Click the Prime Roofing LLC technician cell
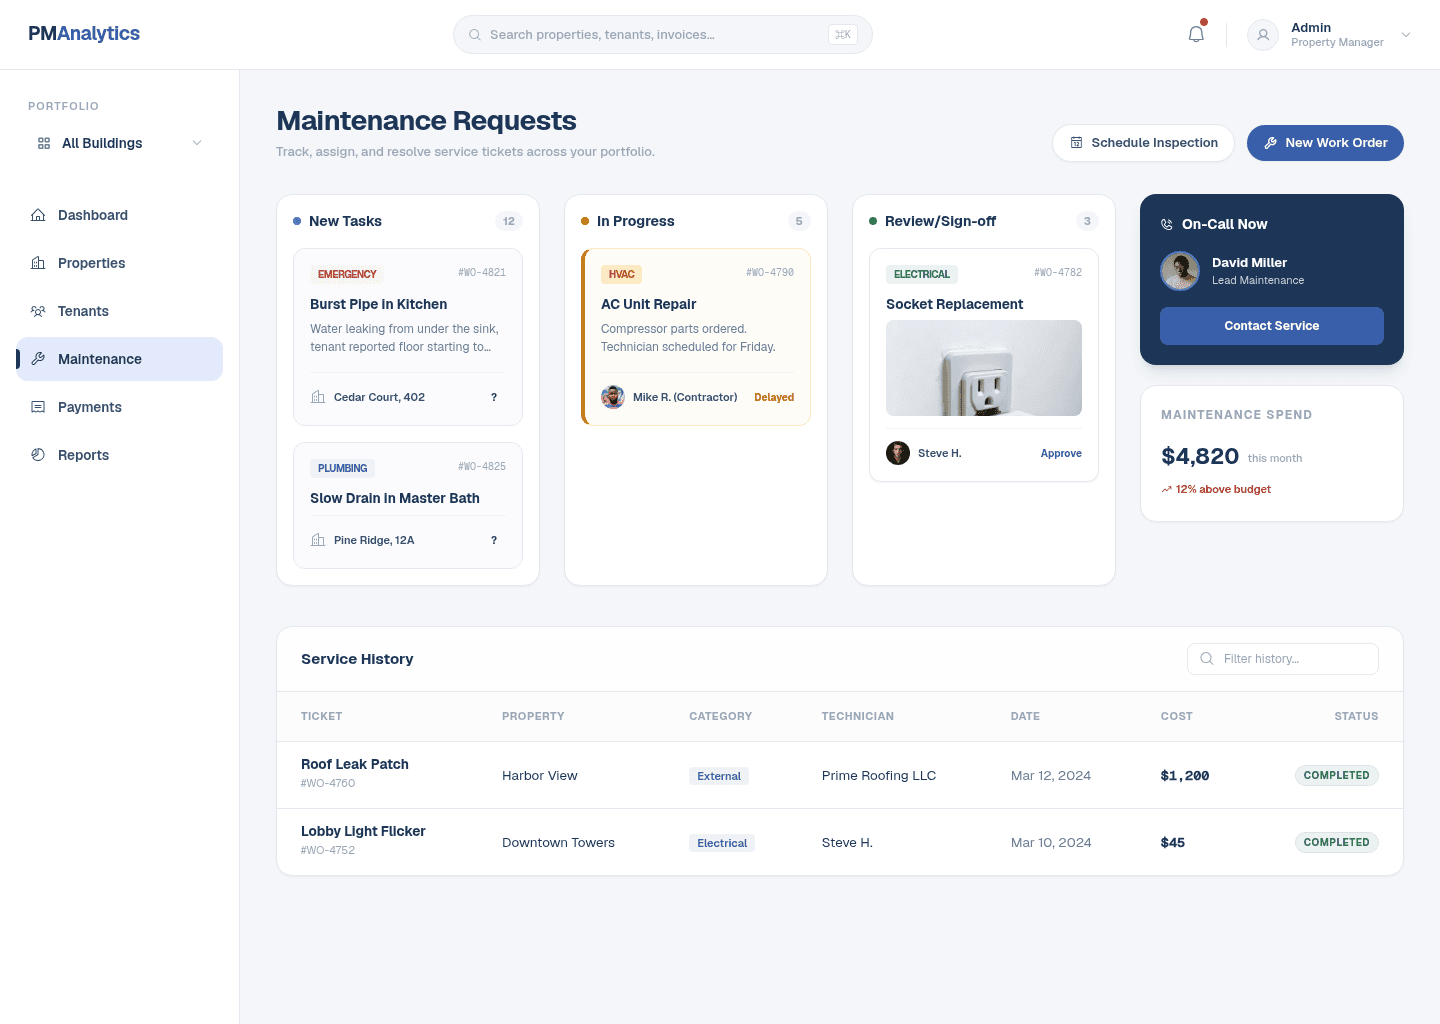Screen dimensions: 1440x1024 pyautogui.click(x=879, y=775)
